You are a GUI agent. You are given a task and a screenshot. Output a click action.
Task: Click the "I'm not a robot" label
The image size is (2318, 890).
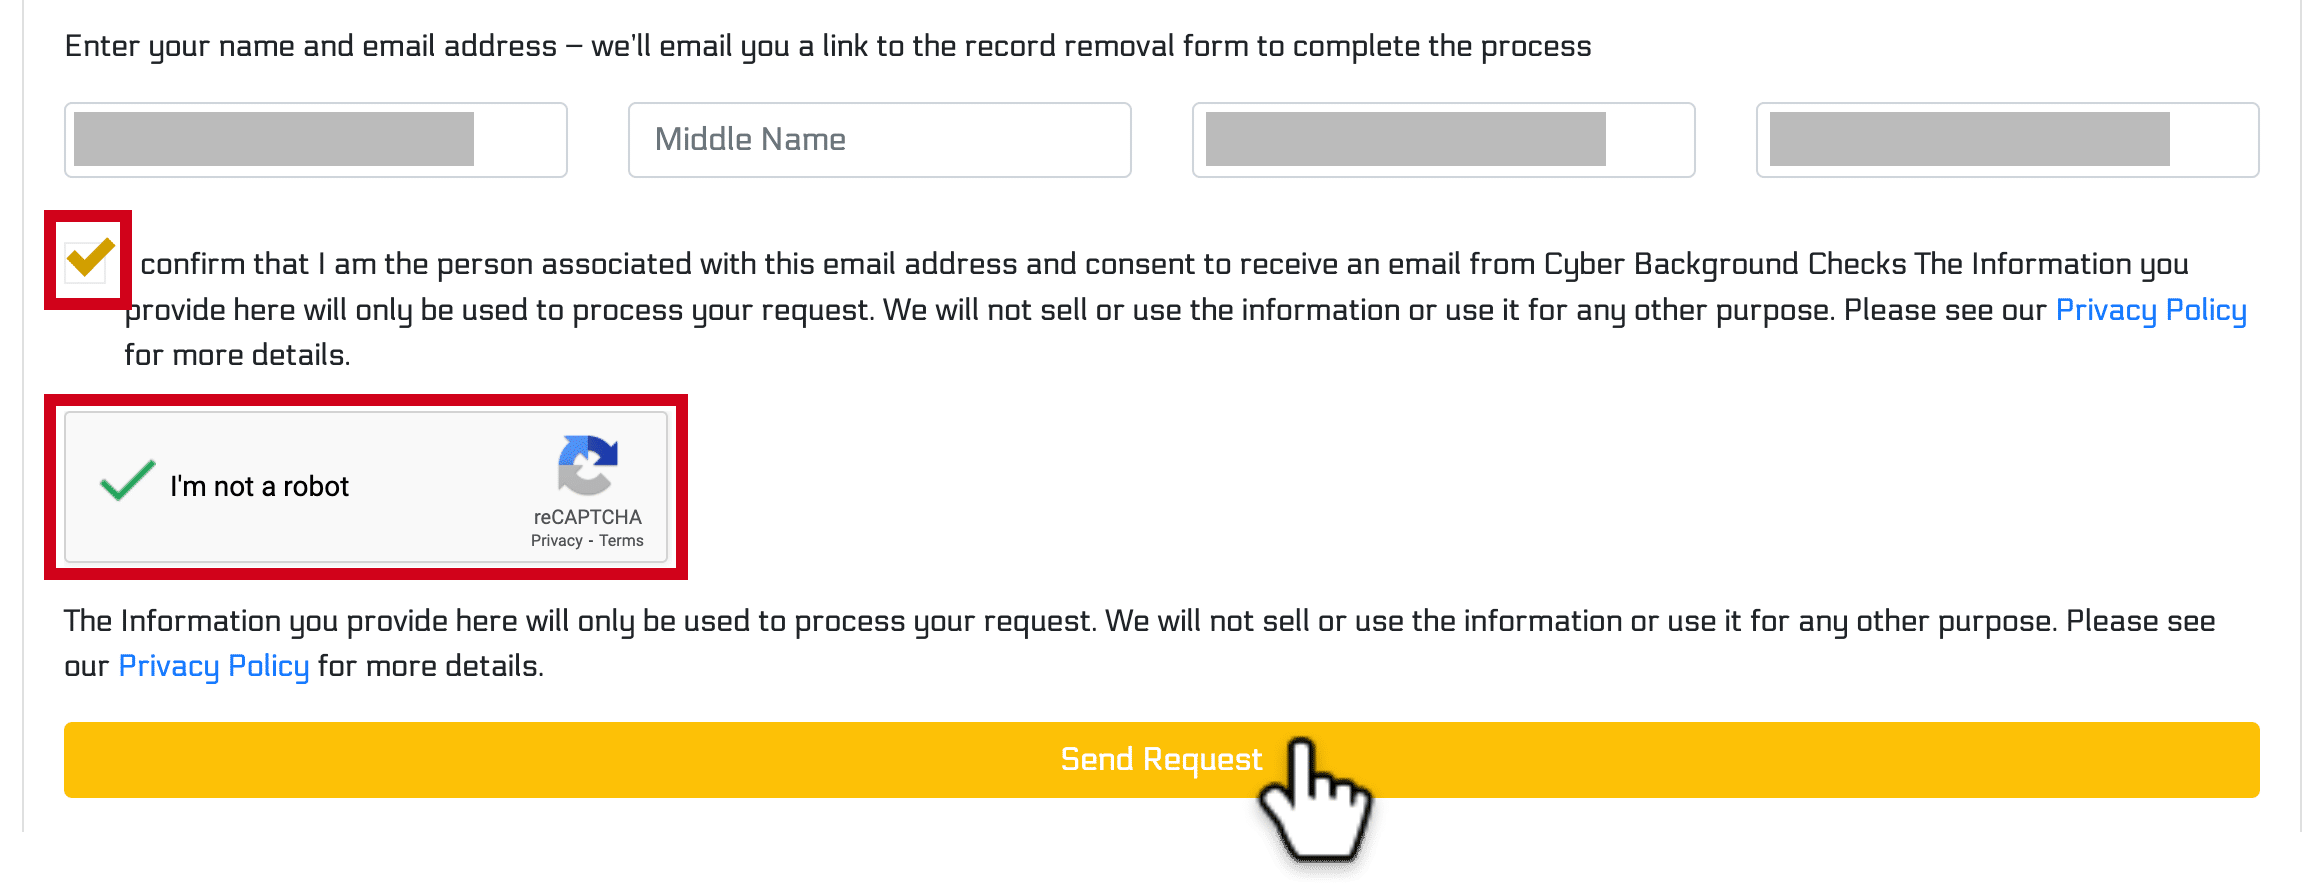[259, 486]
